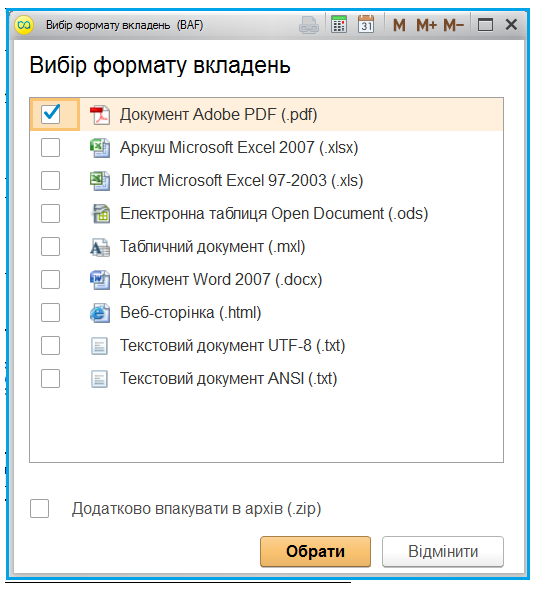Select the Текстовий документ ANSI (.txt) row
The width and height of the screenshot is (537, 590).
click(266, 379)
